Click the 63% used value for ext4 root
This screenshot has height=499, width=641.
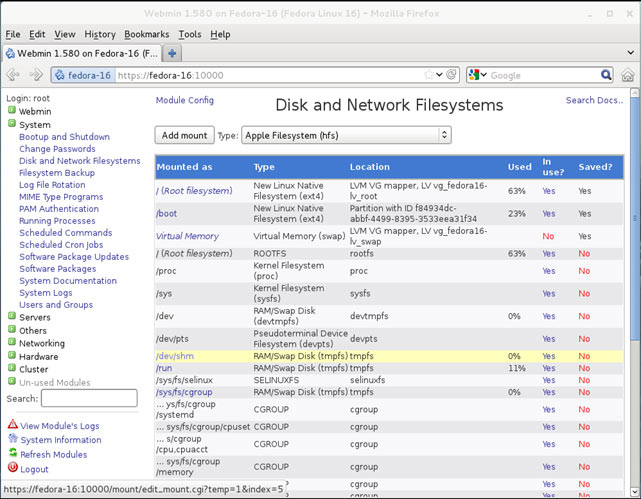pyautogui.click(x=517, y=191)
